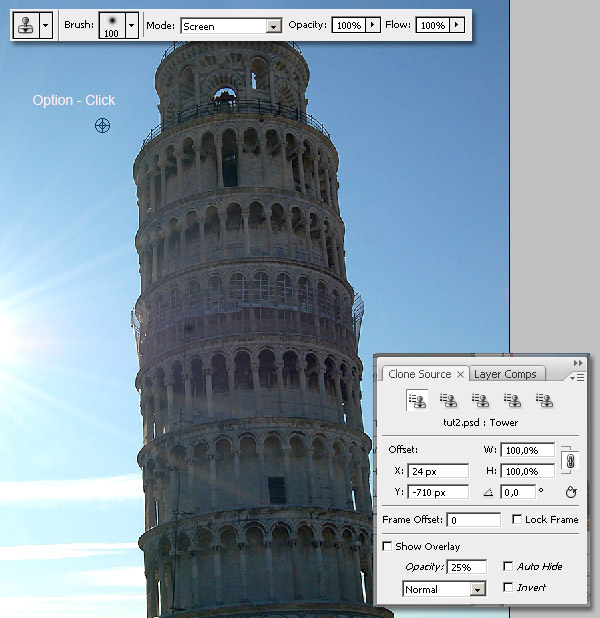The width and height of the screenshot is (600, 618).
Task: Click the rotation angle field showing 0,0
Action: [518, 492]
